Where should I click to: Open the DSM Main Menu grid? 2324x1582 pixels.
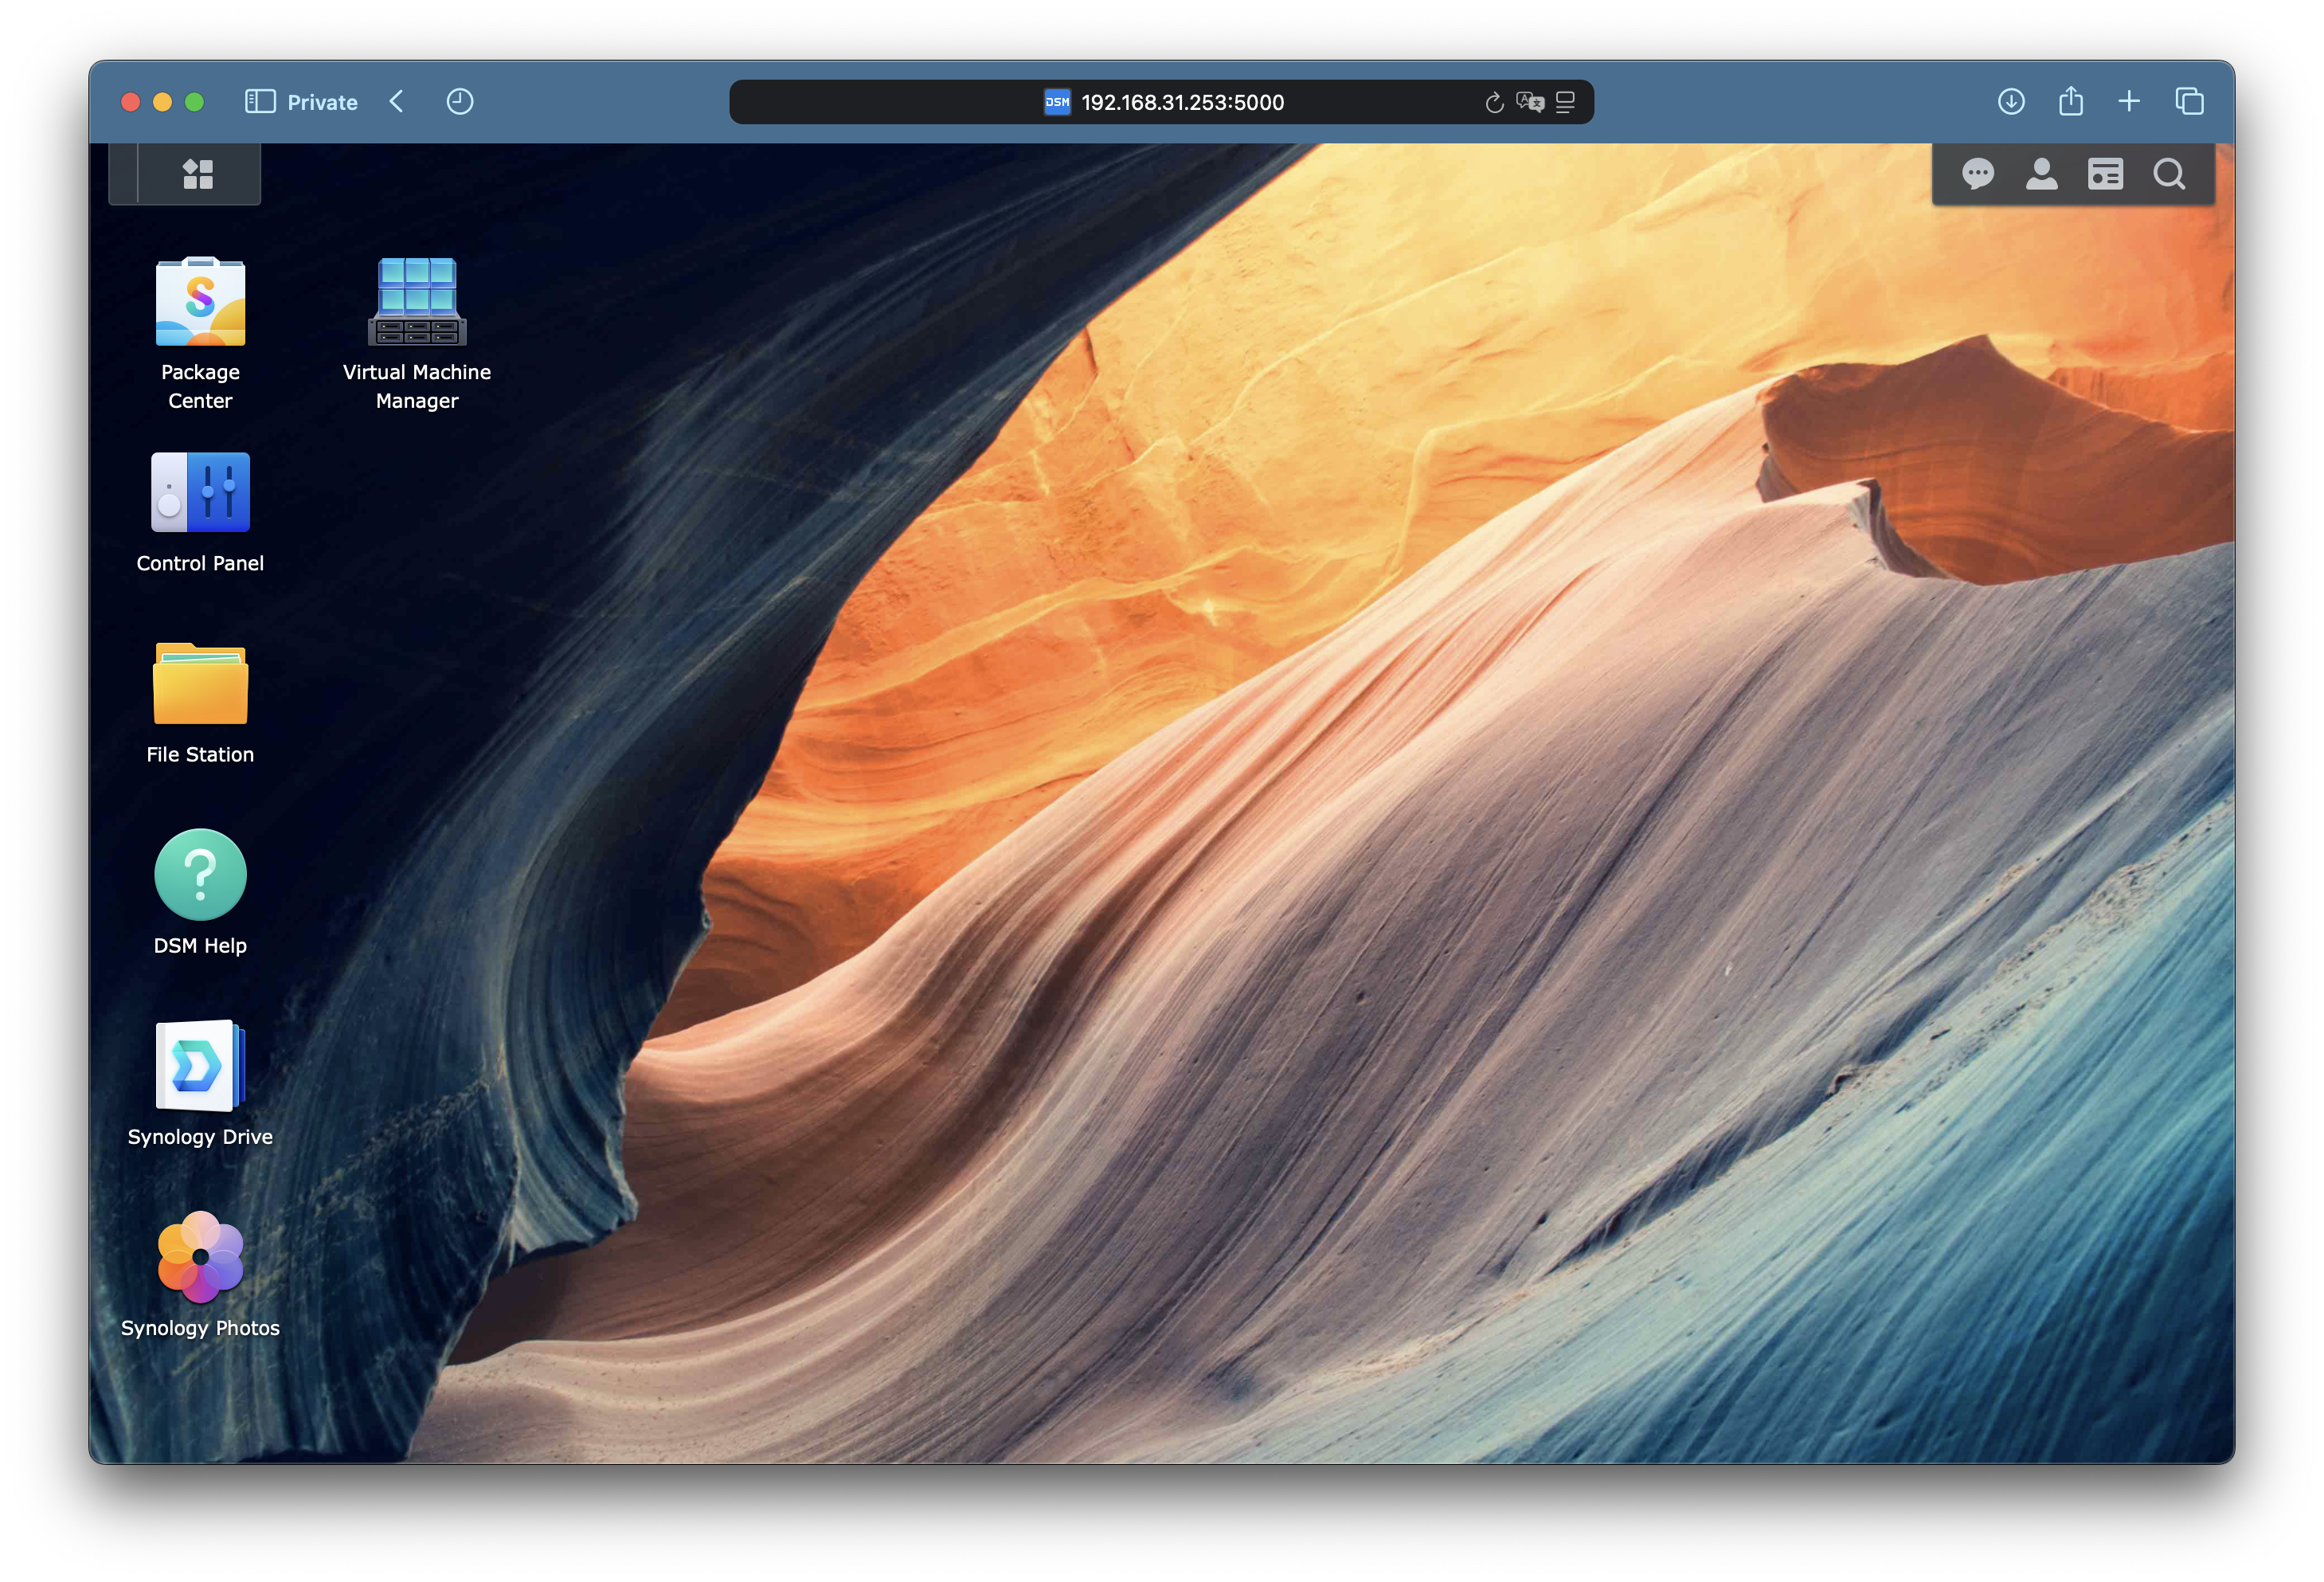click(x=198, y=174)
